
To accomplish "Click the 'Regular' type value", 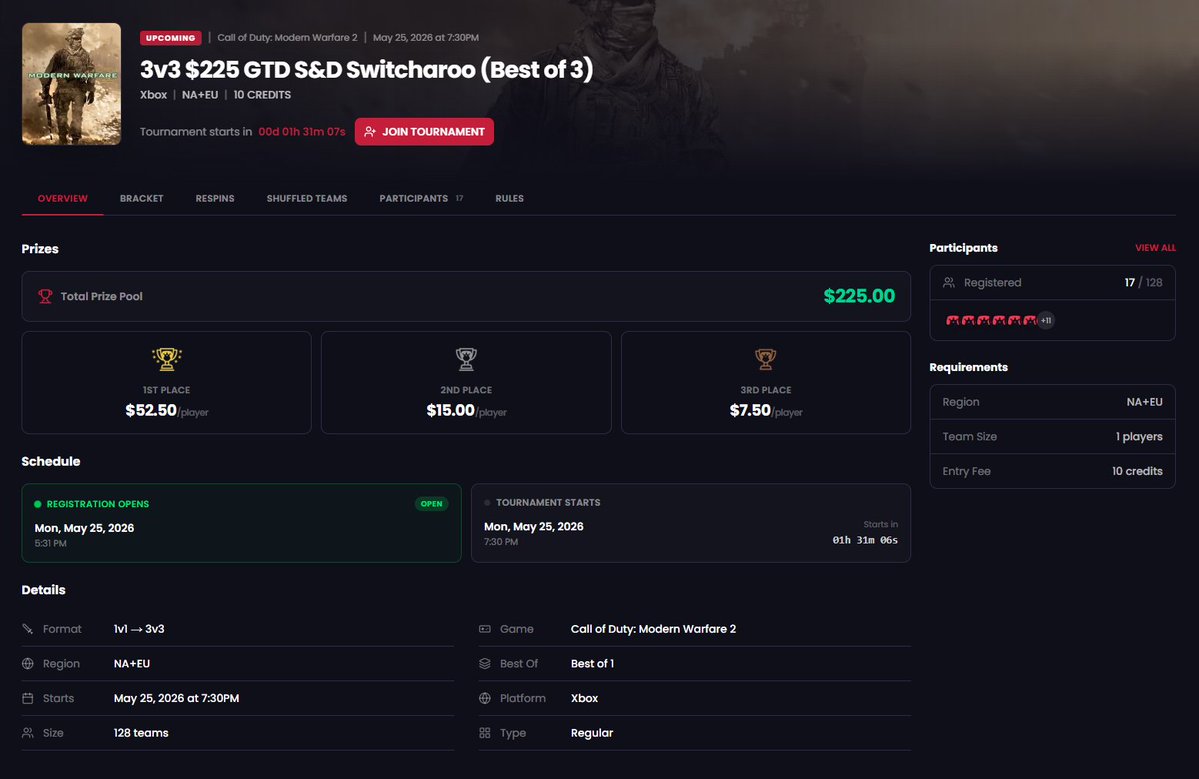I will click(x=592, y=732).
